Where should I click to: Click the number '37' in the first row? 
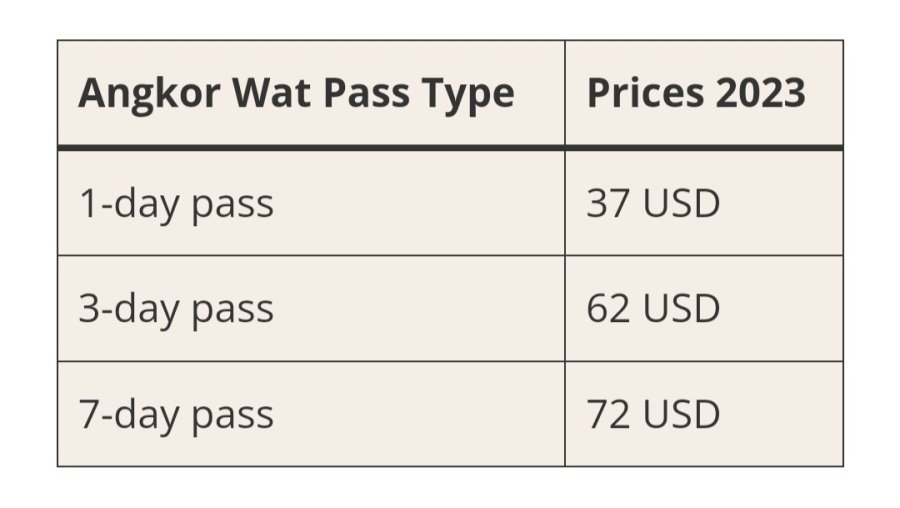pyautogui.click(x=607, y=203)
